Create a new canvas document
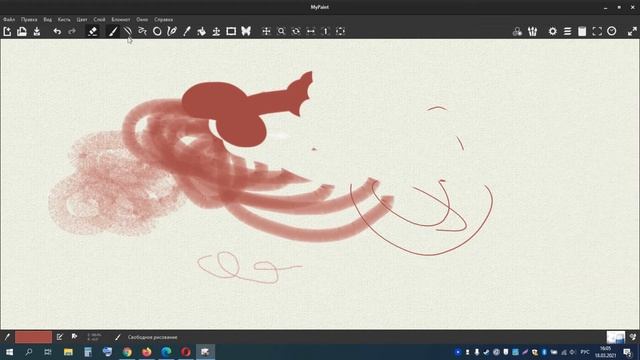This screenshot has width=640, height=360. (7, 31)
